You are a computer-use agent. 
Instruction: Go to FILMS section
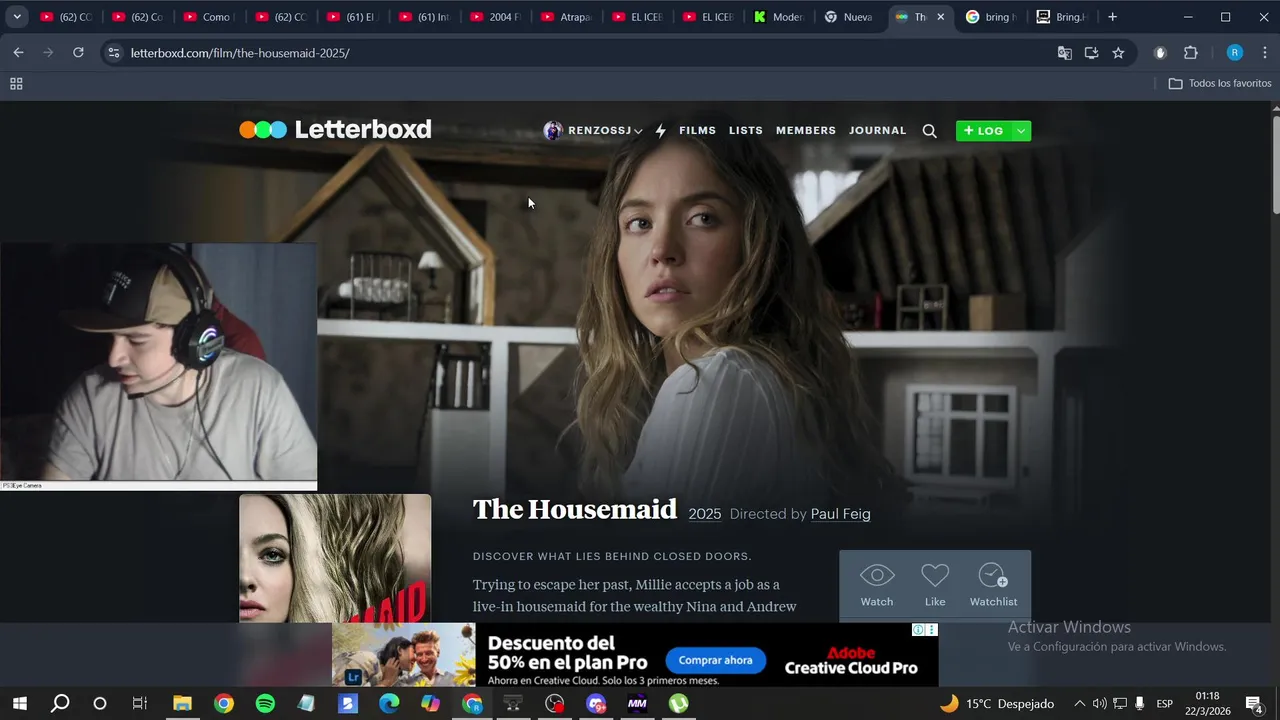point(697,131)
